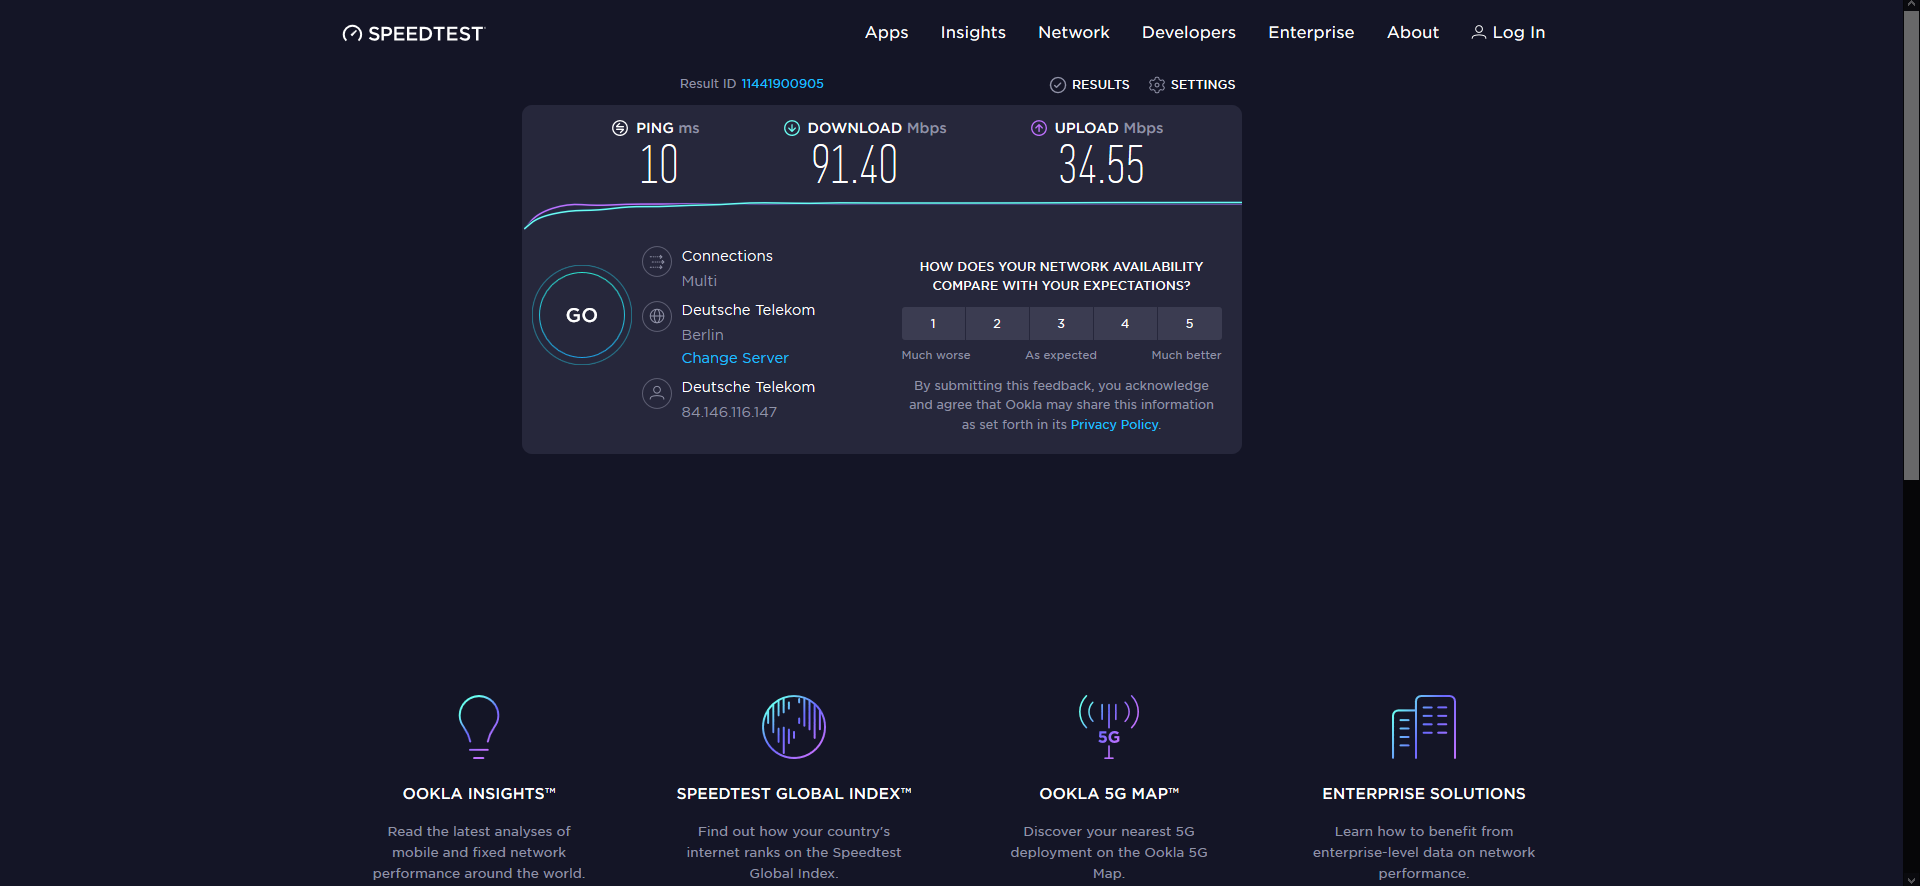Screen dimensions: 1920x886
Task: Click the Ookla 5G Map antenna icon
Action: (x=1109, y=727)
